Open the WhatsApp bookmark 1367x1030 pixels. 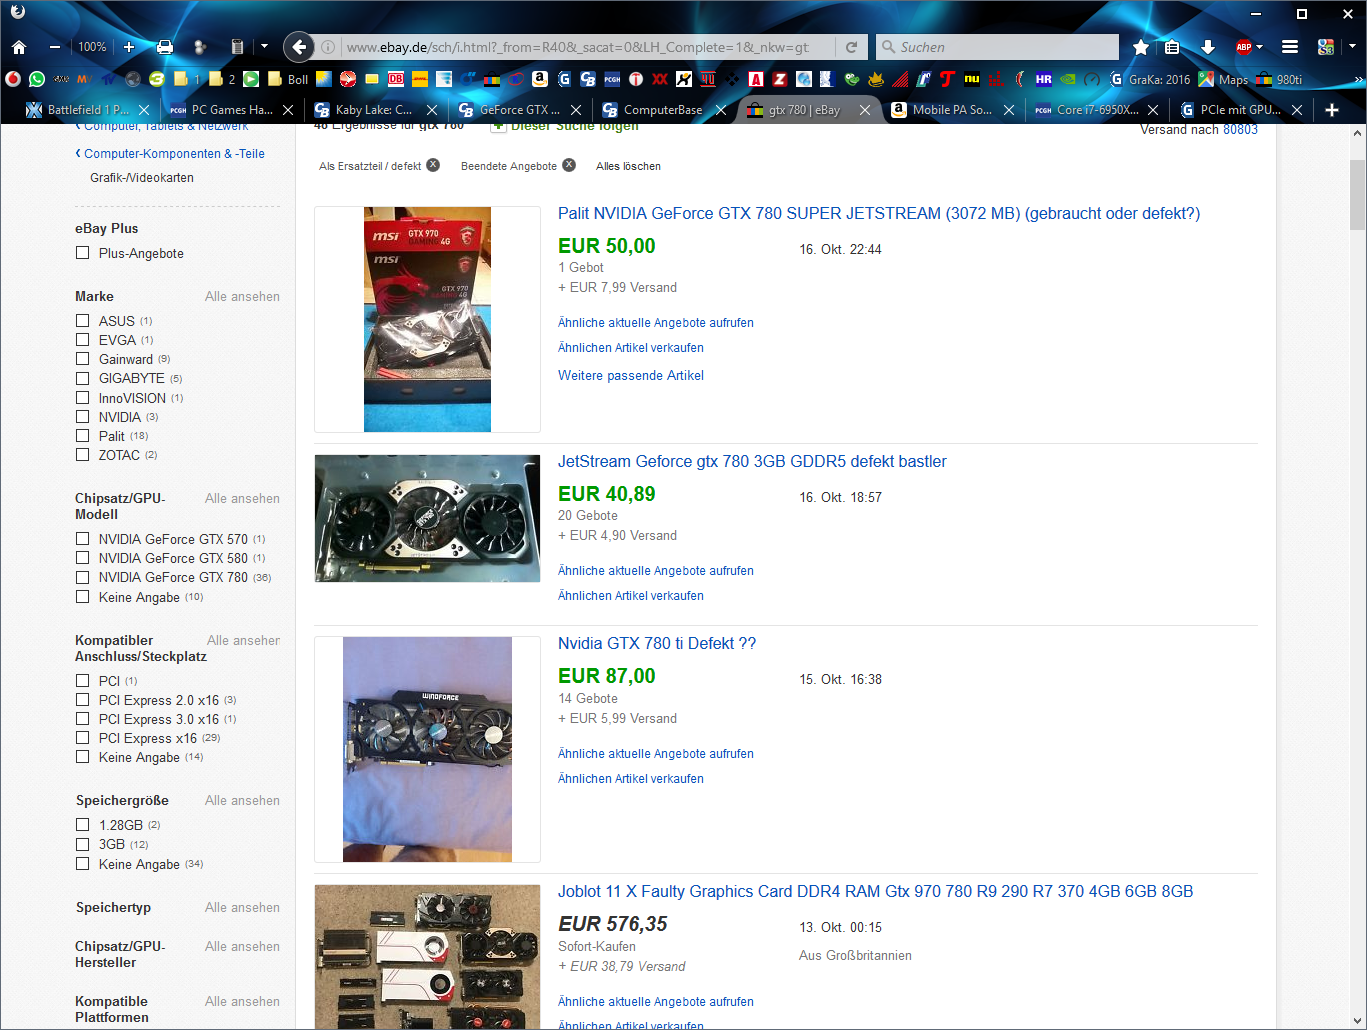click(37, 79)
